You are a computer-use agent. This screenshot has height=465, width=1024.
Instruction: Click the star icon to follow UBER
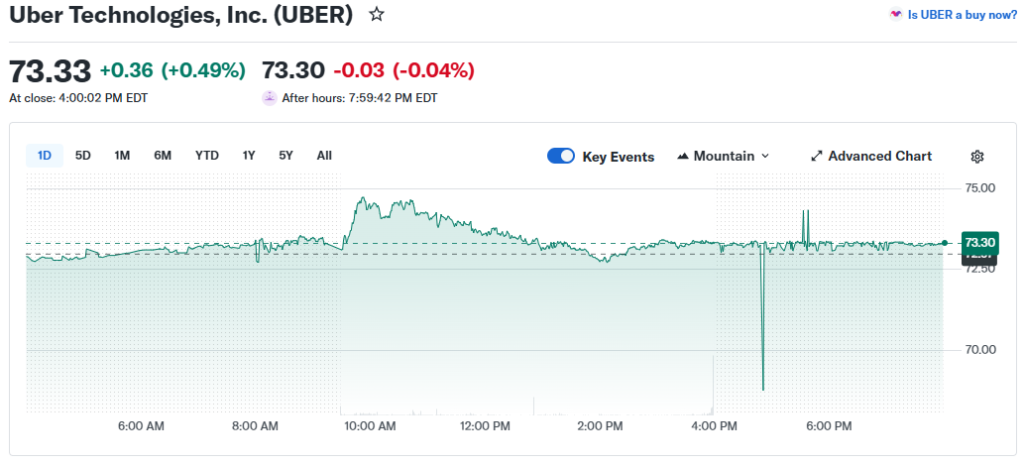point(376,15)
